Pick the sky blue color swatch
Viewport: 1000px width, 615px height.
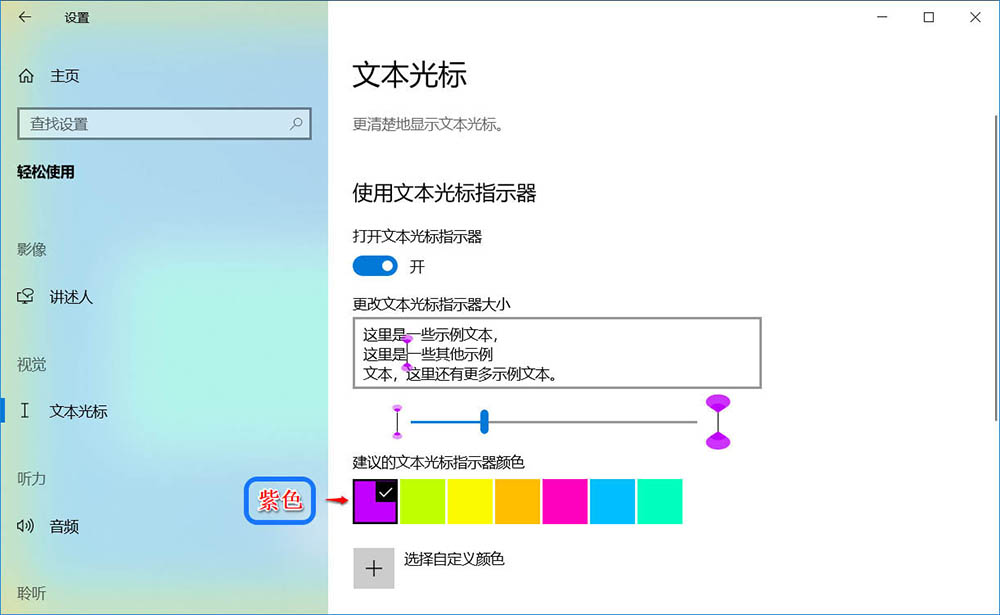[612, 501]
